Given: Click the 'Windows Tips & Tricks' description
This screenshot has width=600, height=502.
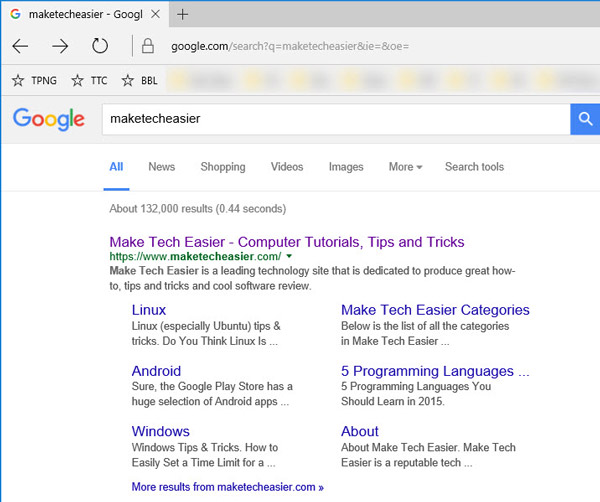Looking at the screenshot, I should pyautogui.click(x=205, y=455).
